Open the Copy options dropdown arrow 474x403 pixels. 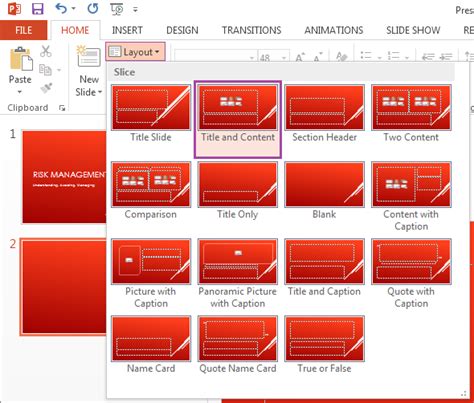[59, 70]
